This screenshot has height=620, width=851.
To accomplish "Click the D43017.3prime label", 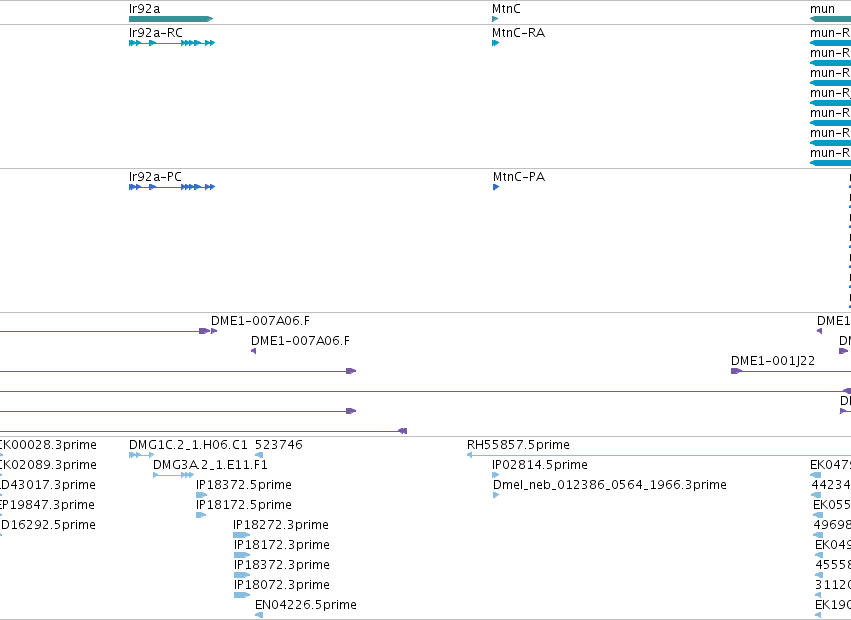I will point(48,485).
